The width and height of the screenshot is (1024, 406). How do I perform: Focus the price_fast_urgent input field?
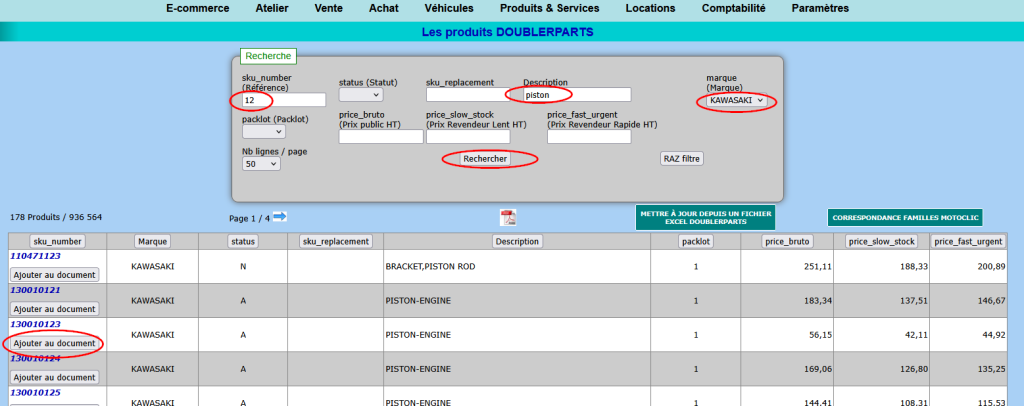click(x=589, y=136)
